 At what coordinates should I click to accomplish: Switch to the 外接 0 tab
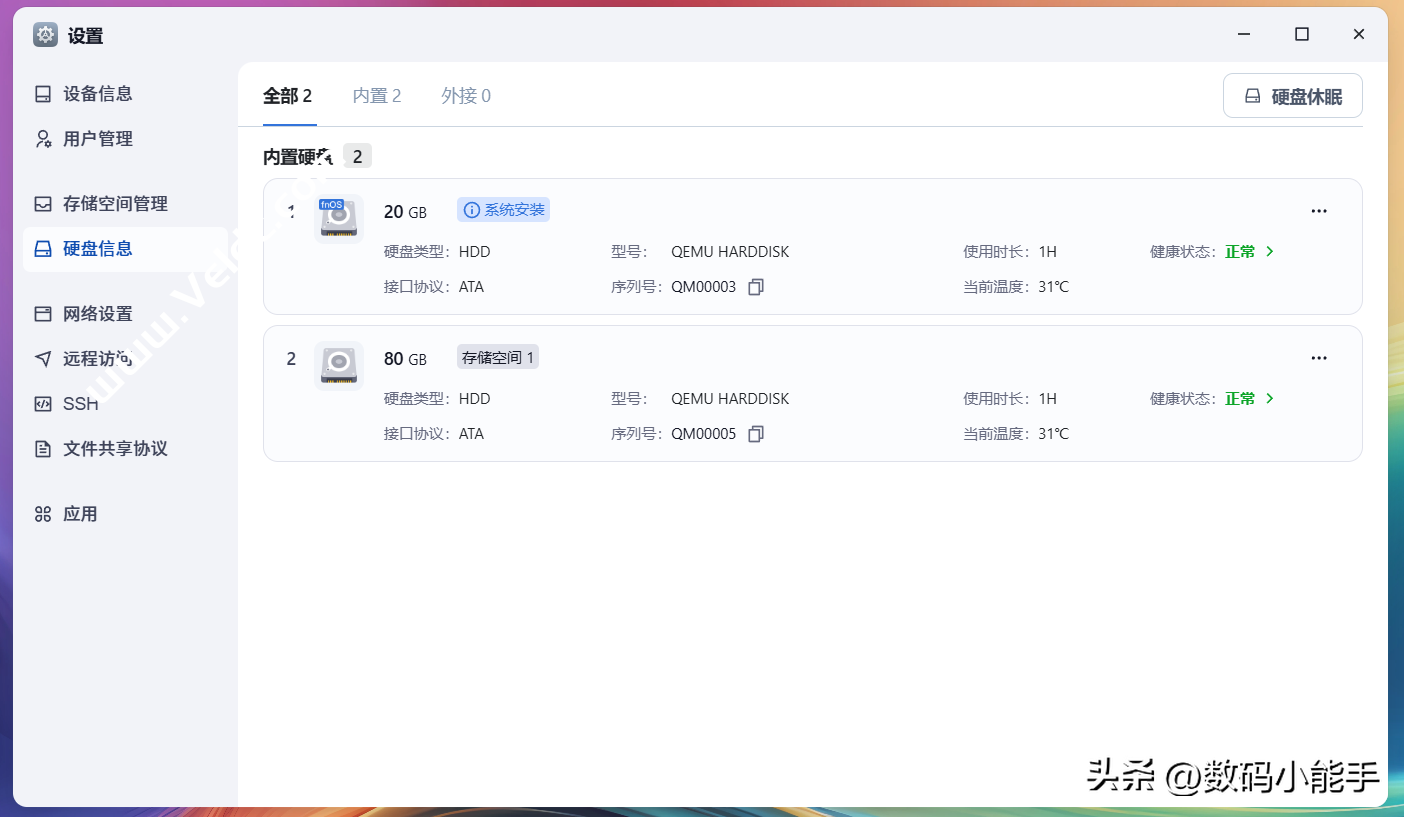(x=466, y=96)
